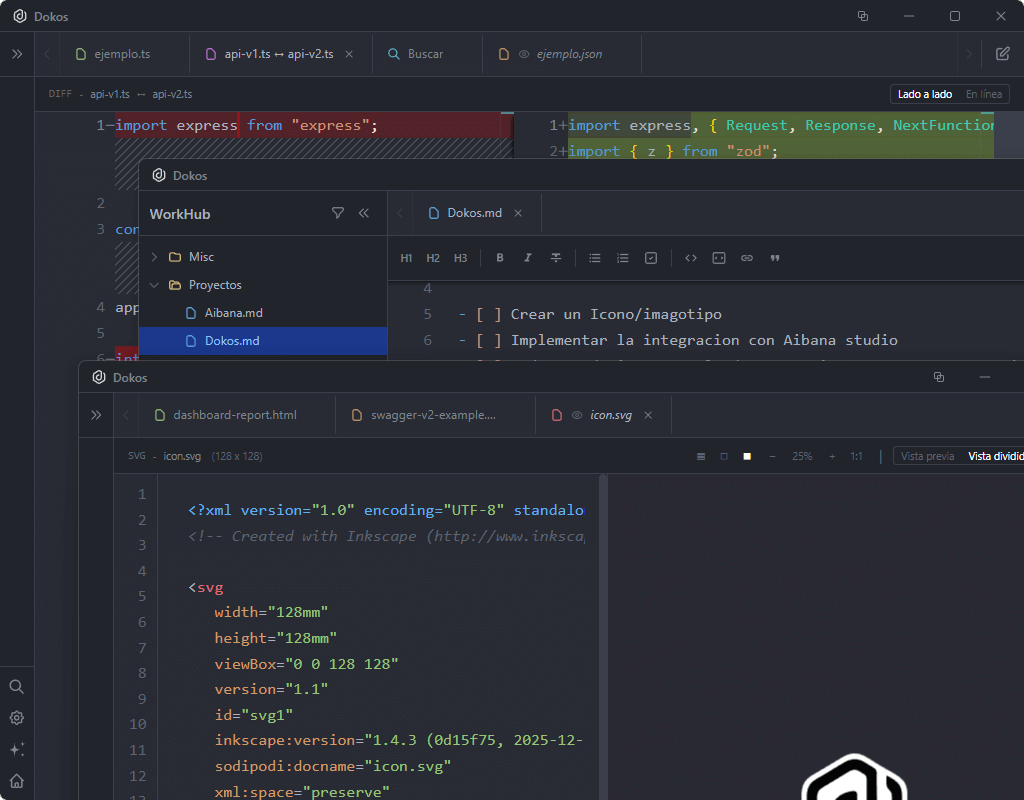
Task: Open the dashboard-report.html tab
Action: (x=234, y=415)
